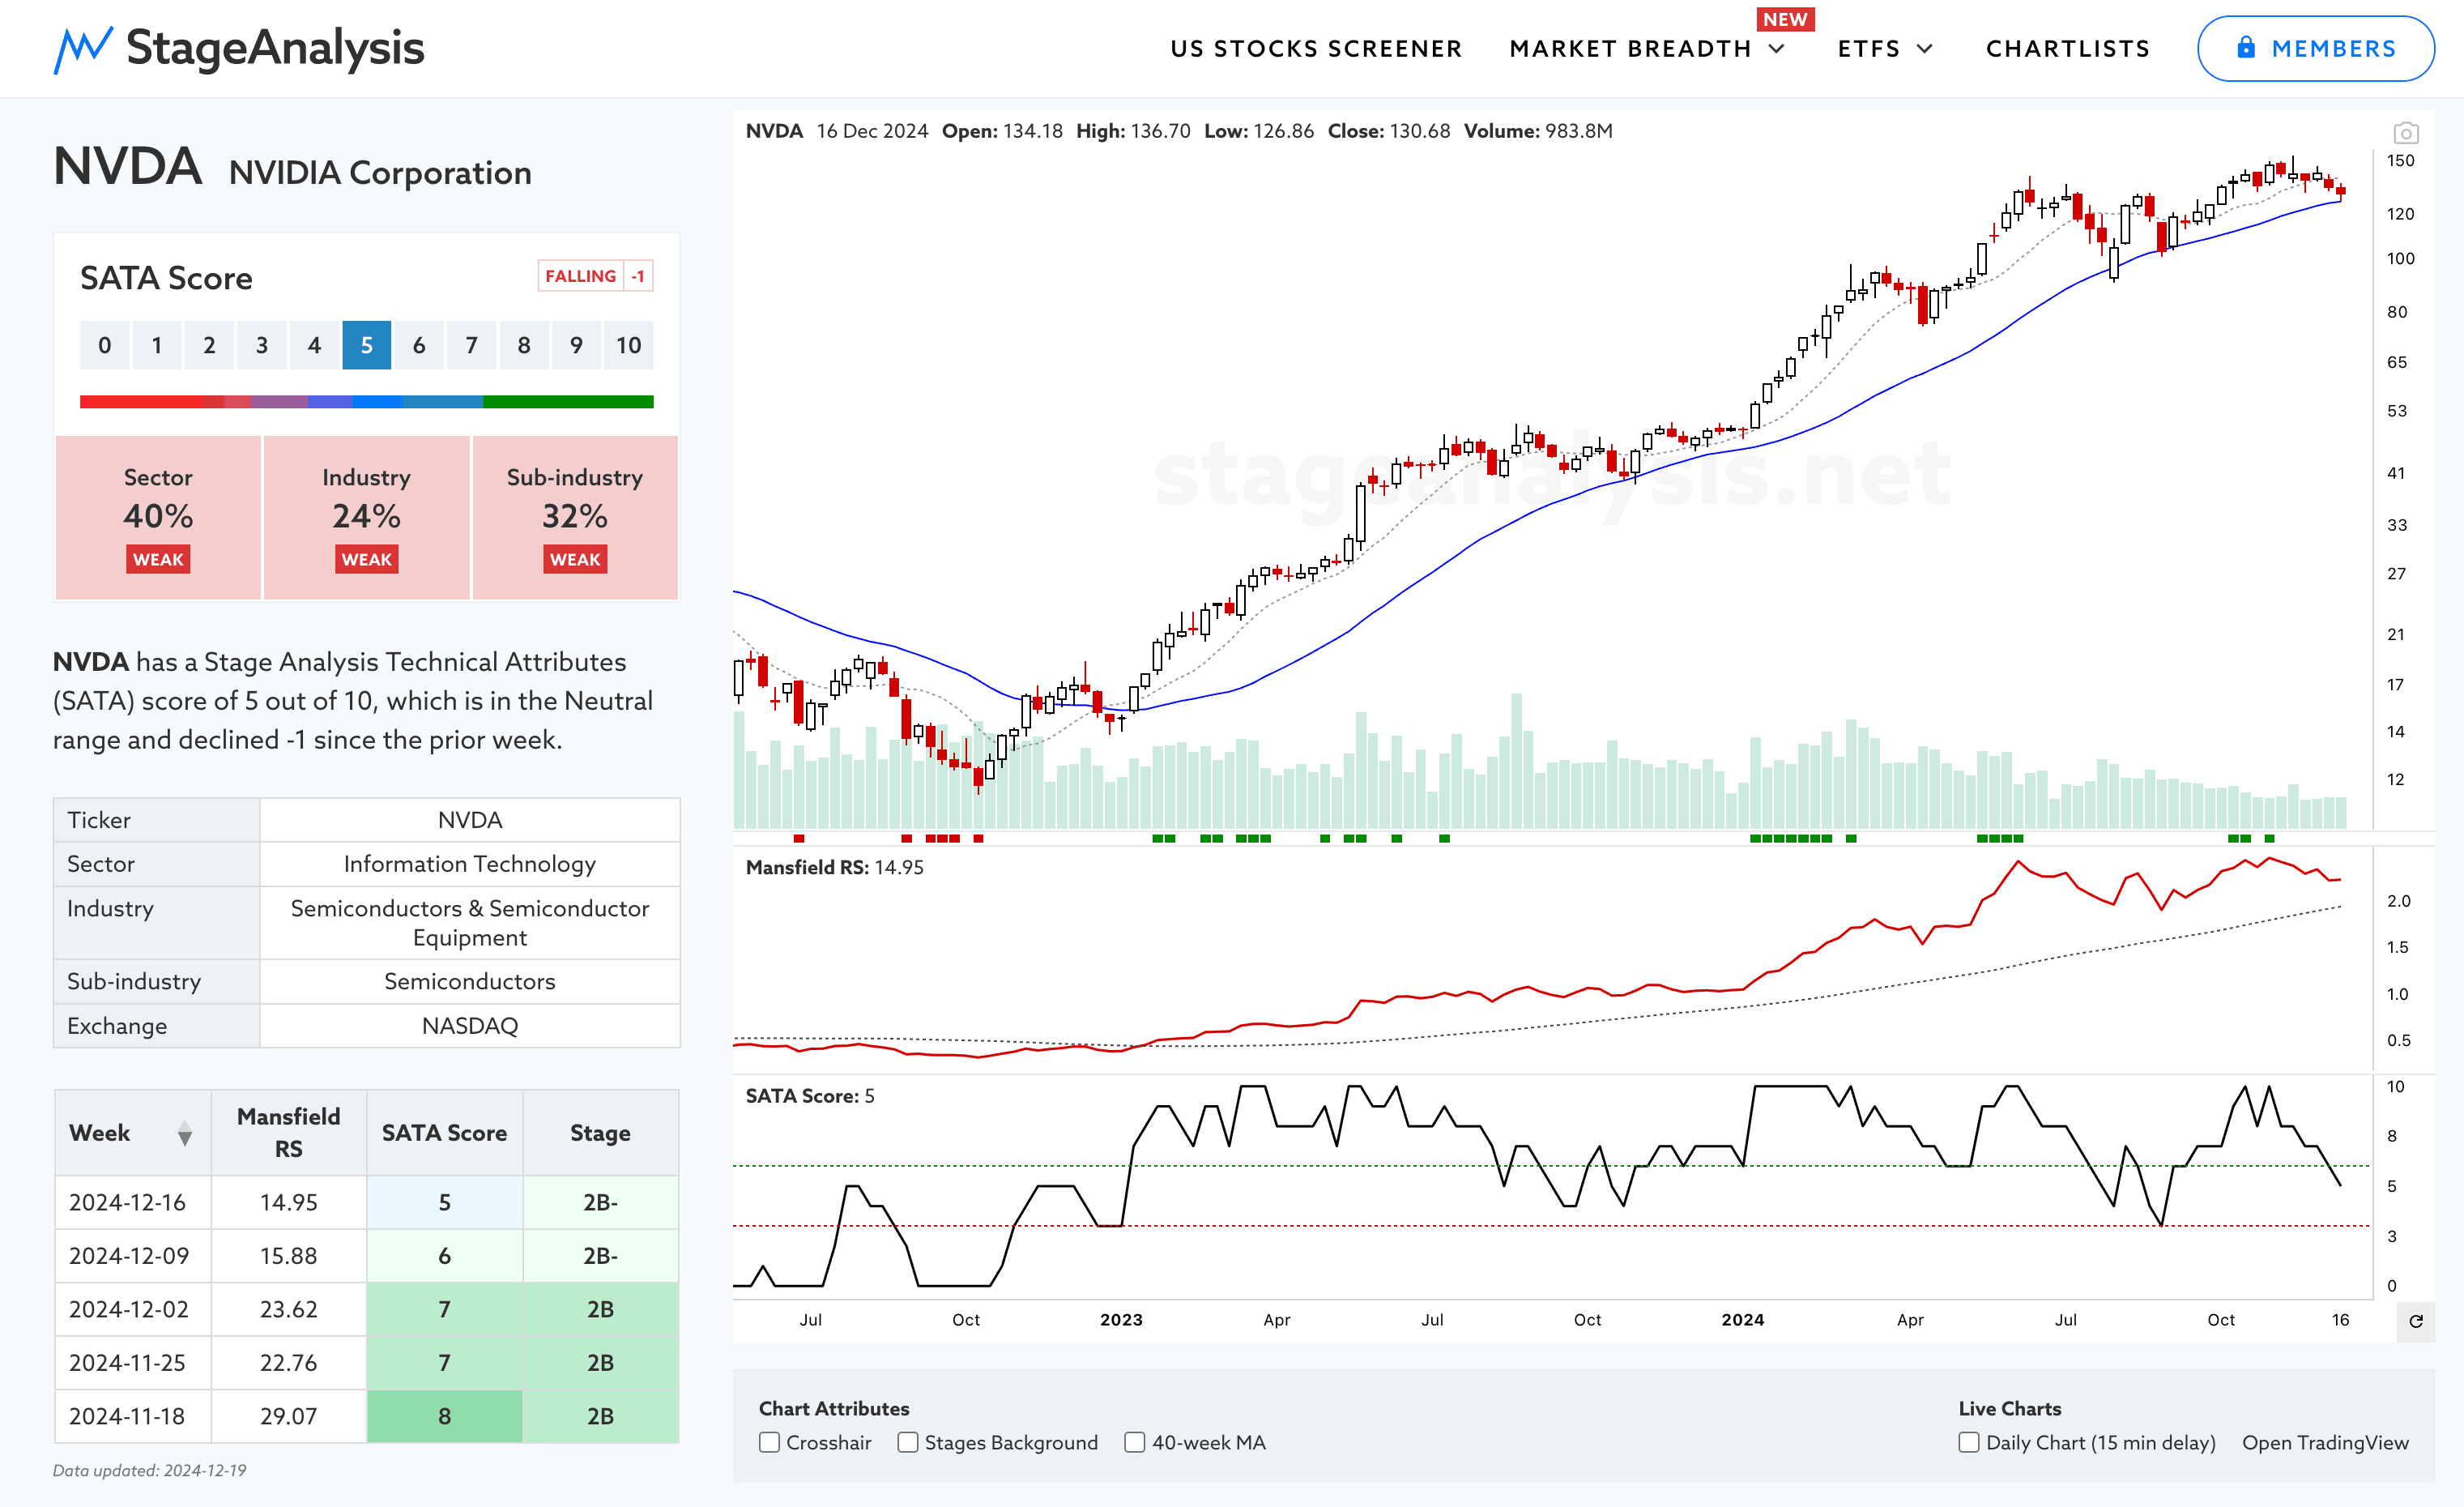Select SATA score box 5
Screen dimensions: 2464x1507
point(366,345)
